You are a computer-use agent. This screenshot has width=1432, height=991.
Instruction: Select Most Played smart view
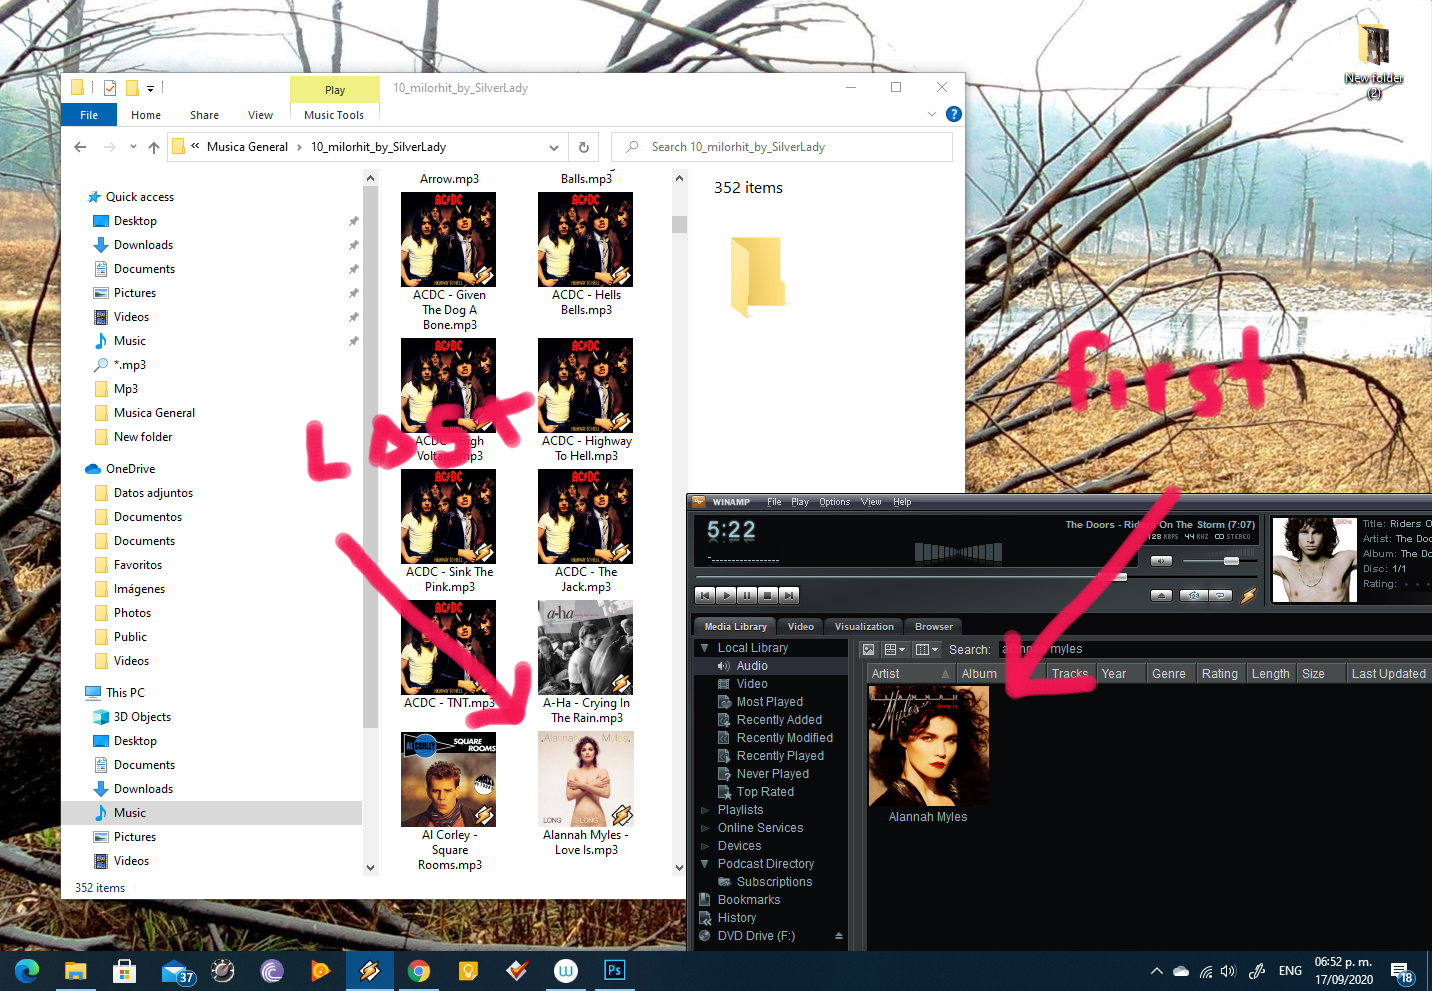pyautogui.click(x=769, y=701)
